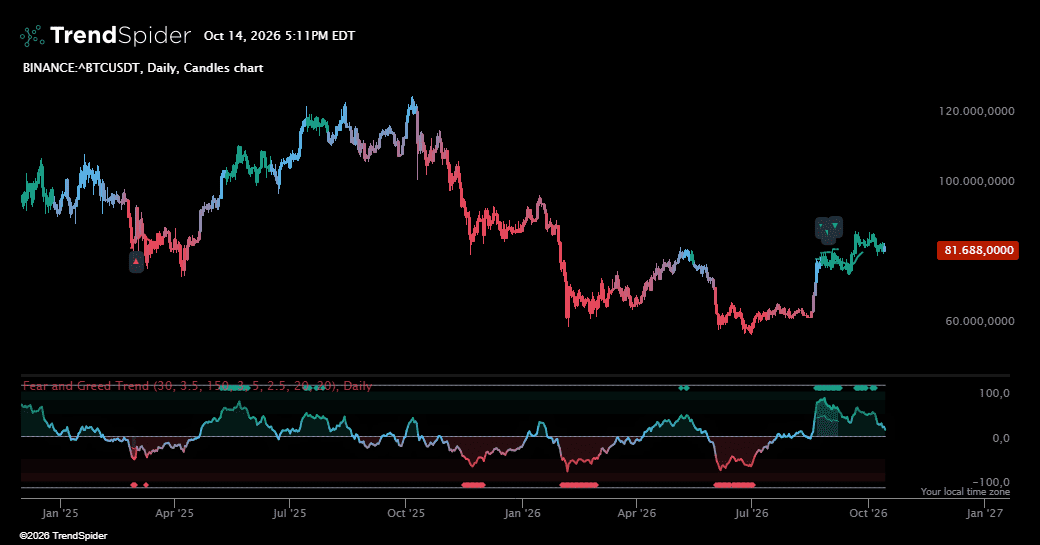Screen dimensions: 1040x545
Task: Click the 60.000,0000 price axis label
Action: click(980, 321)
